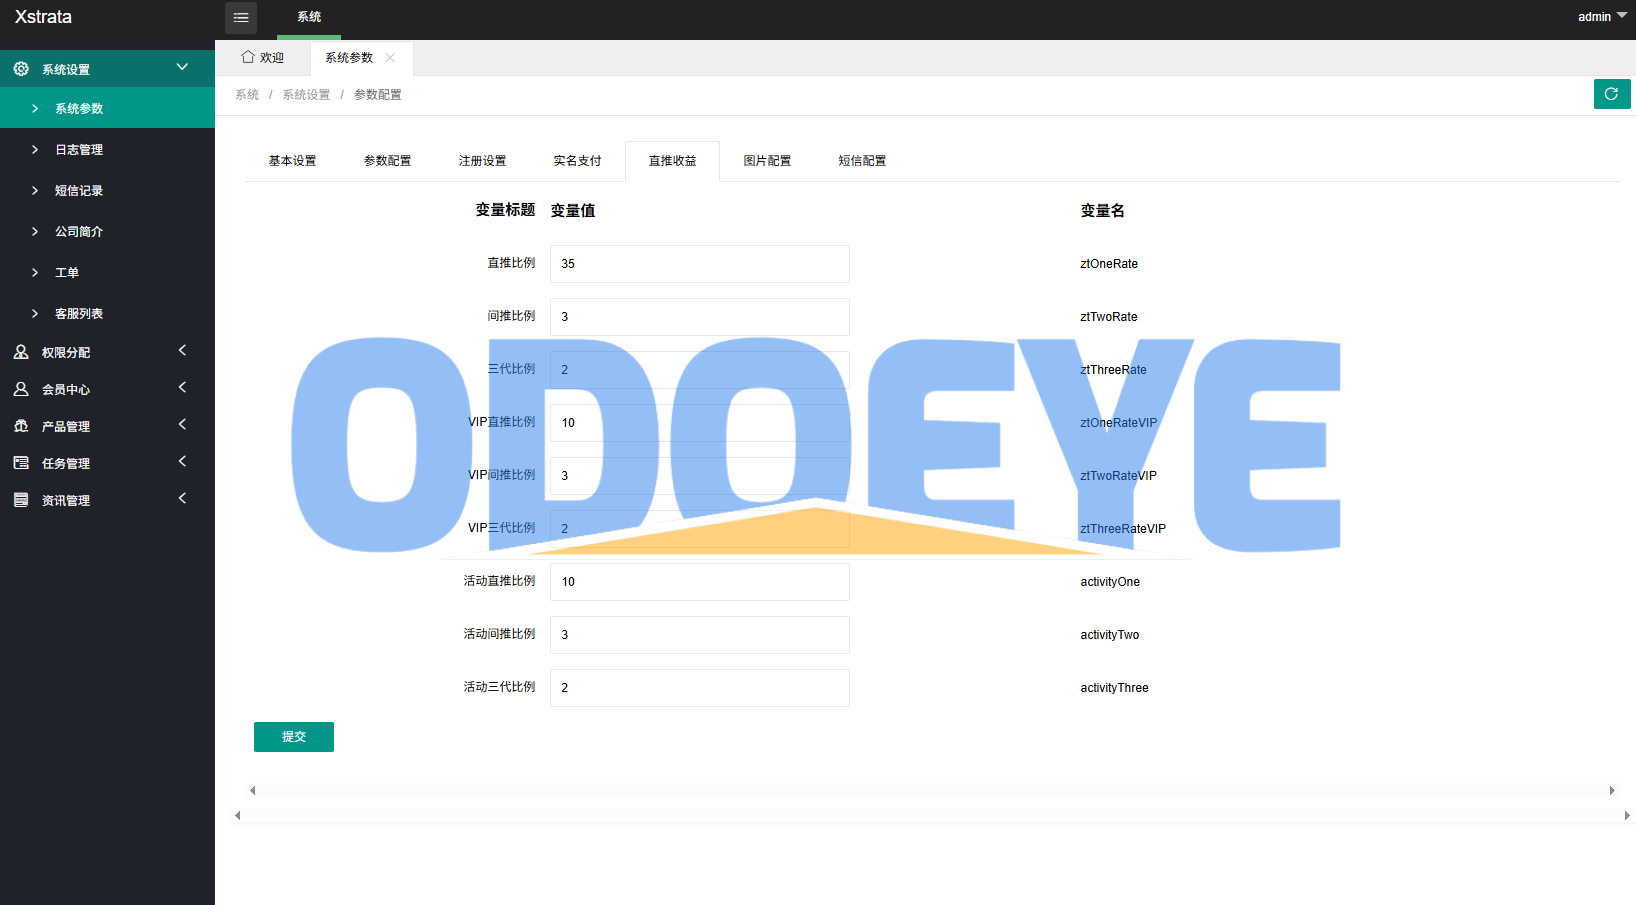Switch to the 基本设置 tab
1636x905 pixels.
click(292, 161)
